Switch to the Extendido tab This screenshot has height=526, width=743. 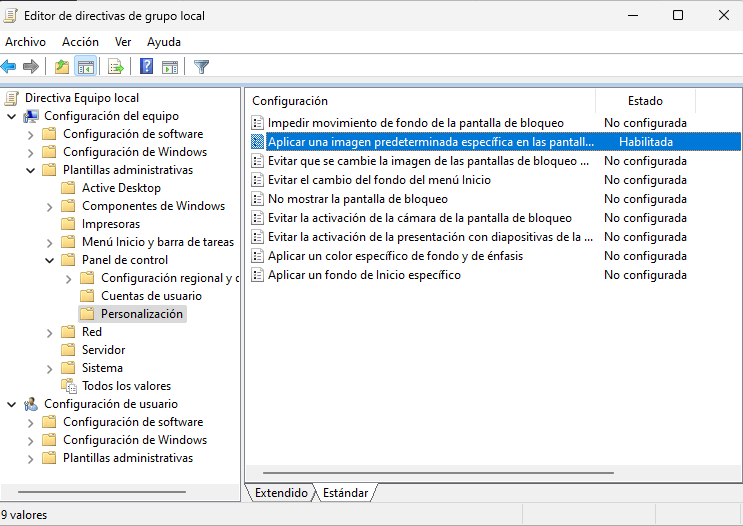click(x=281, y=493)
